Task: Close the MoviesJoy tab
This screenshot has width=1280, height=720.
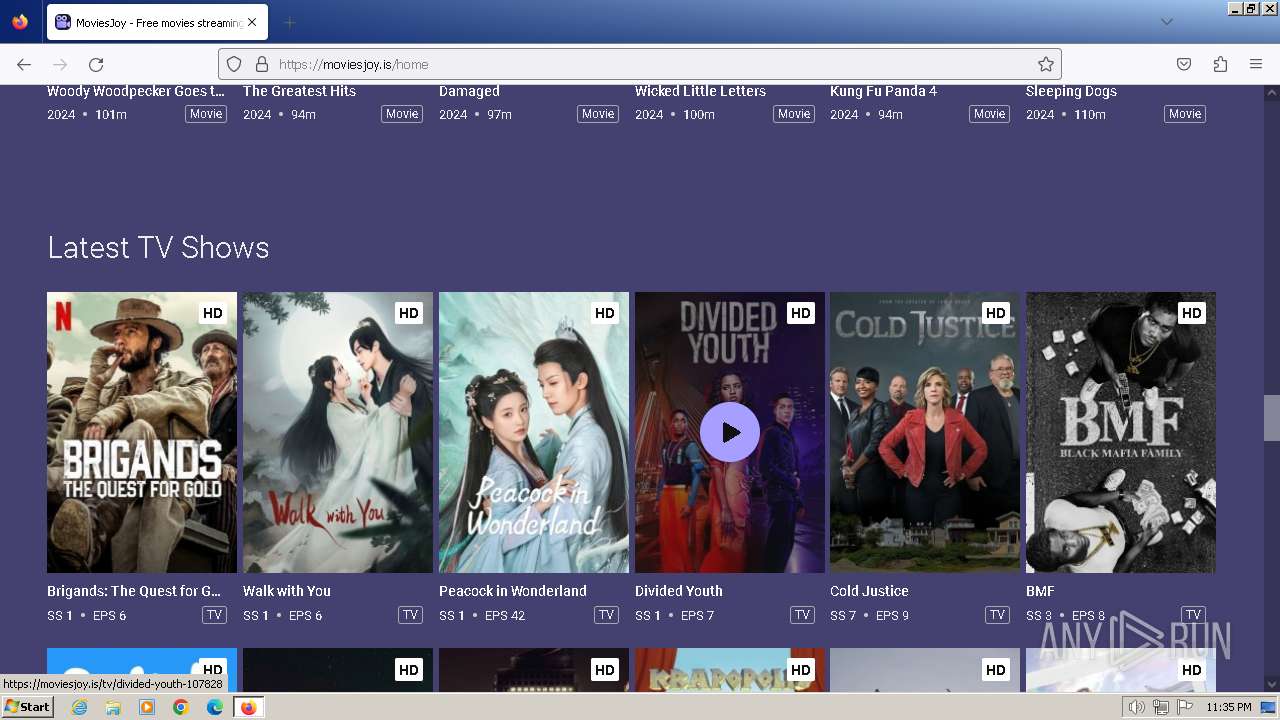Action: [251, 22]
